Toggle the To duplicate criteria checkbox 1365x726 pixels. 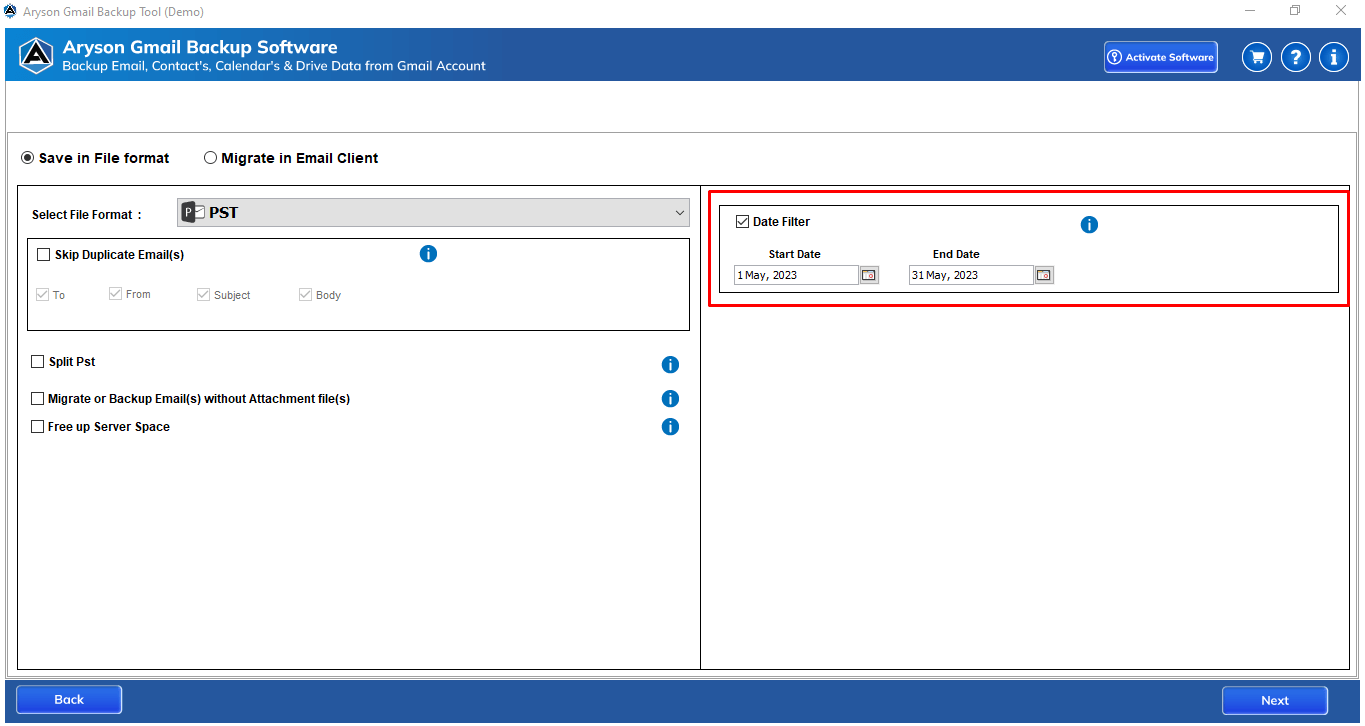[x=42, y=295]
